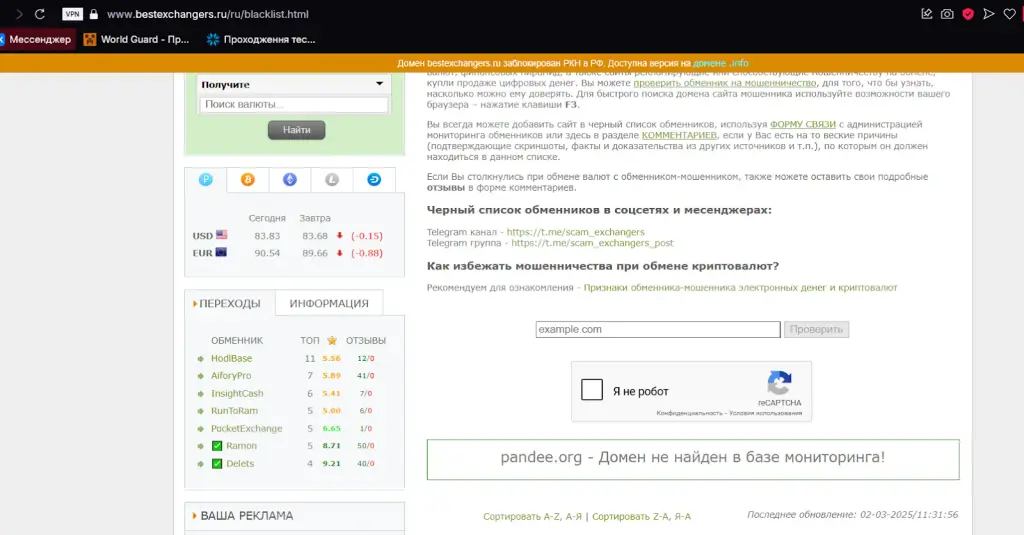
Task: Open the edit/share page icon in toolbar
Action: pyautogui.click(x=927, y=14)
